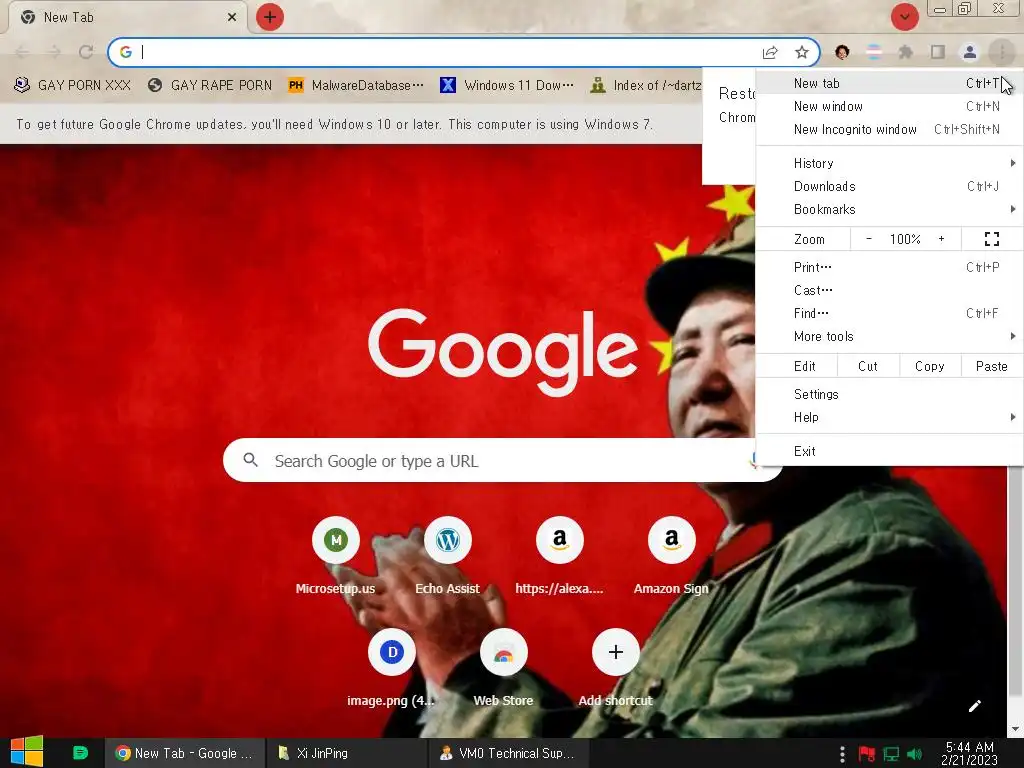The image size is (1024, 768).
Task: Click the Windows Start button
Action: point(27,752)
